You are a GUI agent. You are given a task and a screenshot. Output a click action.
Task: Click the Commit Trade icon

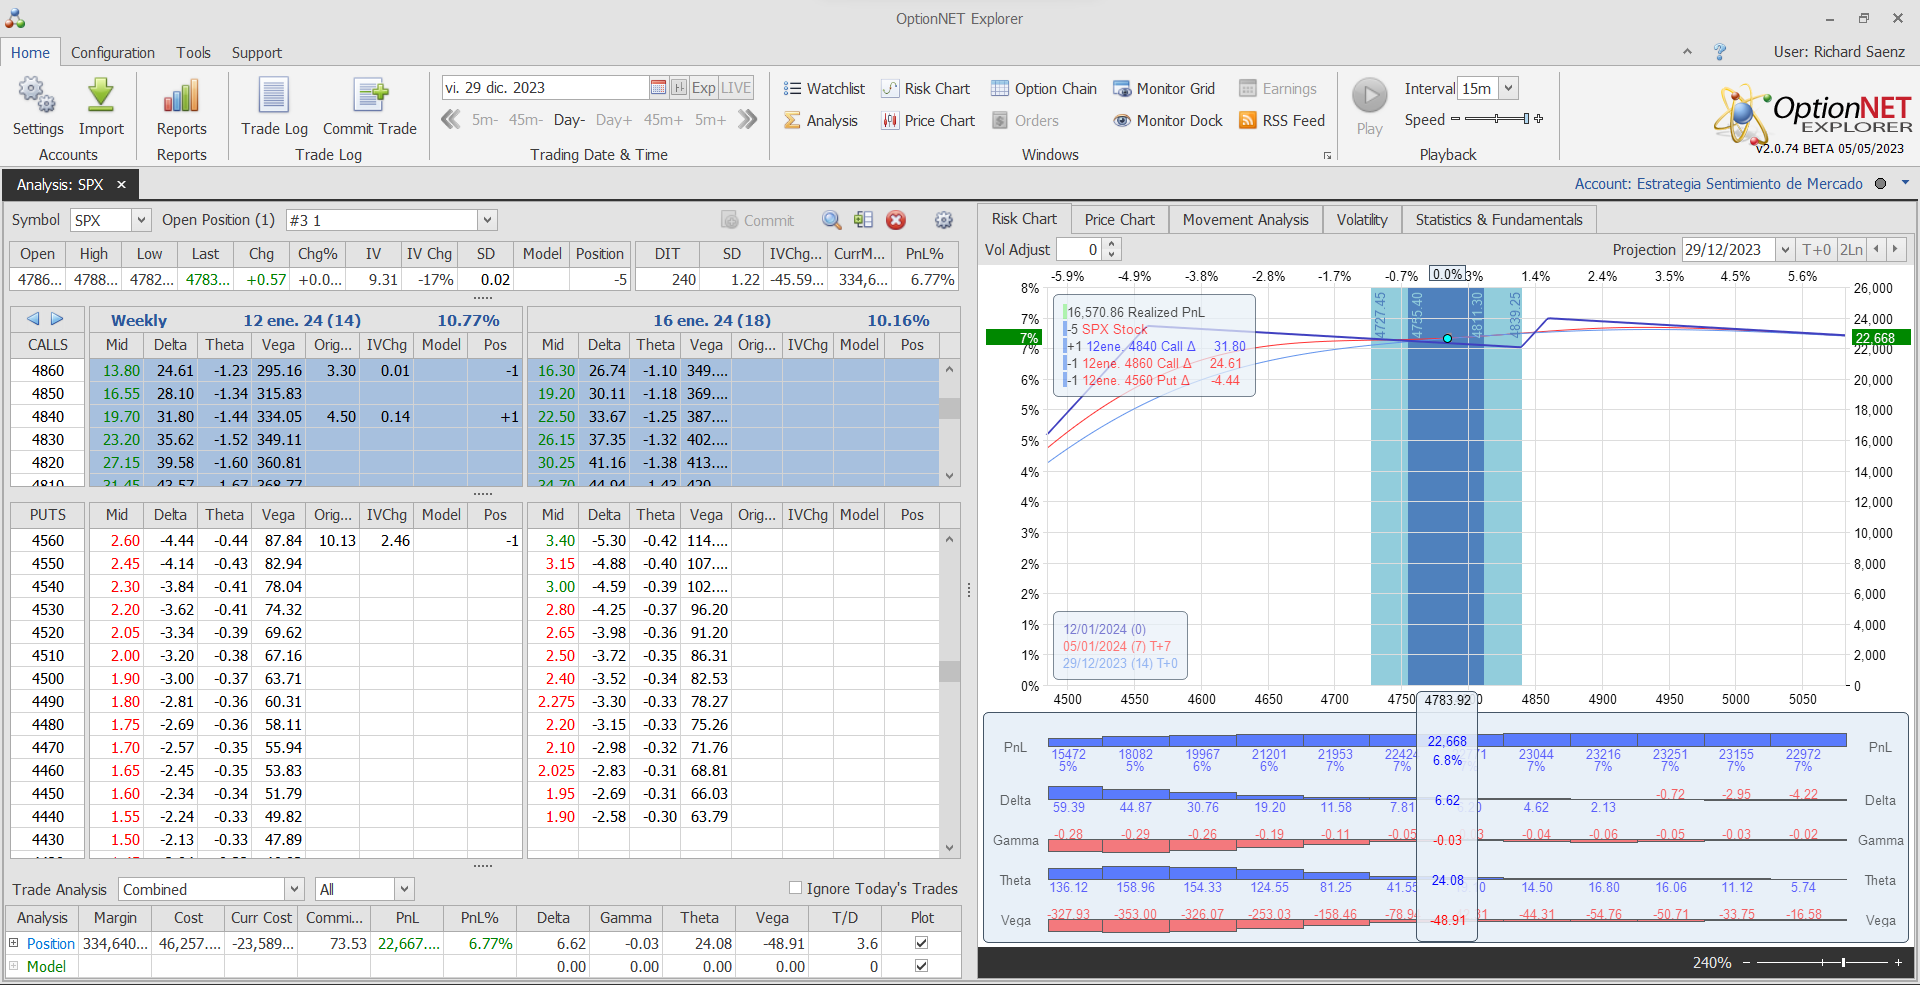tap(369, 105)
